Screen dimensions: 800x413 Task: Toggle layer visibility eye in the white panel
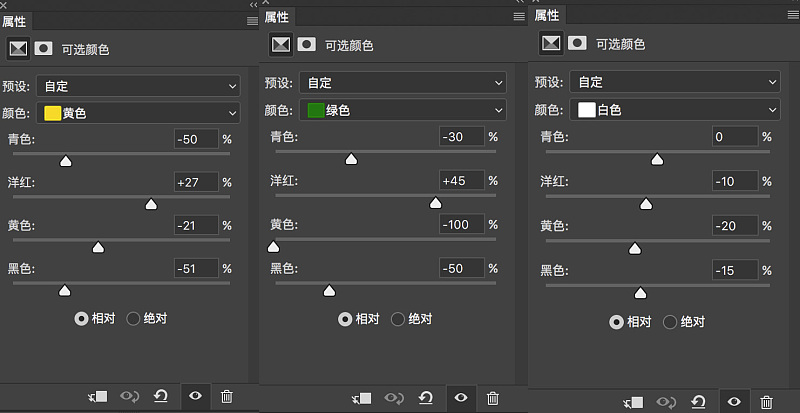(734, 403)
